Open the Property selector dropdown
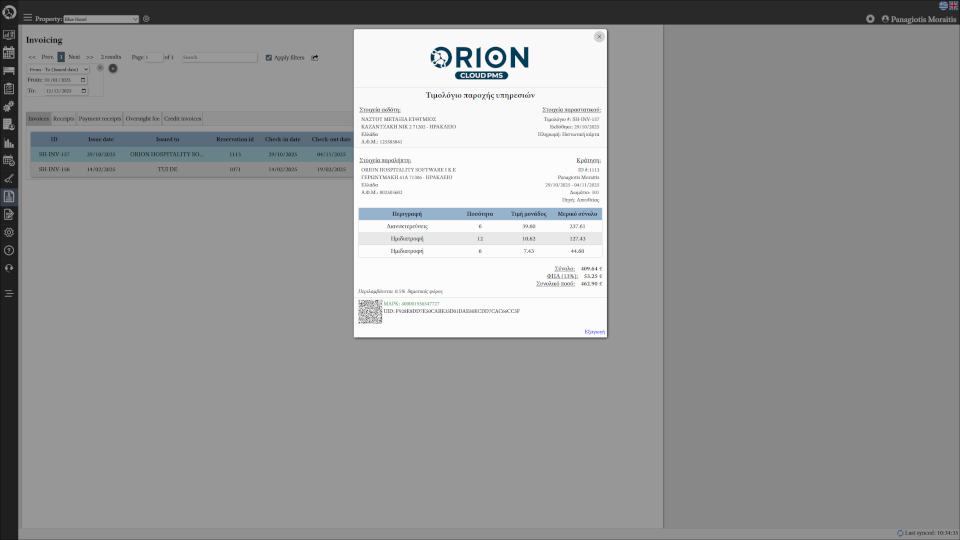The width and height of the screenshot is (960, 540). tap(101, 19)
